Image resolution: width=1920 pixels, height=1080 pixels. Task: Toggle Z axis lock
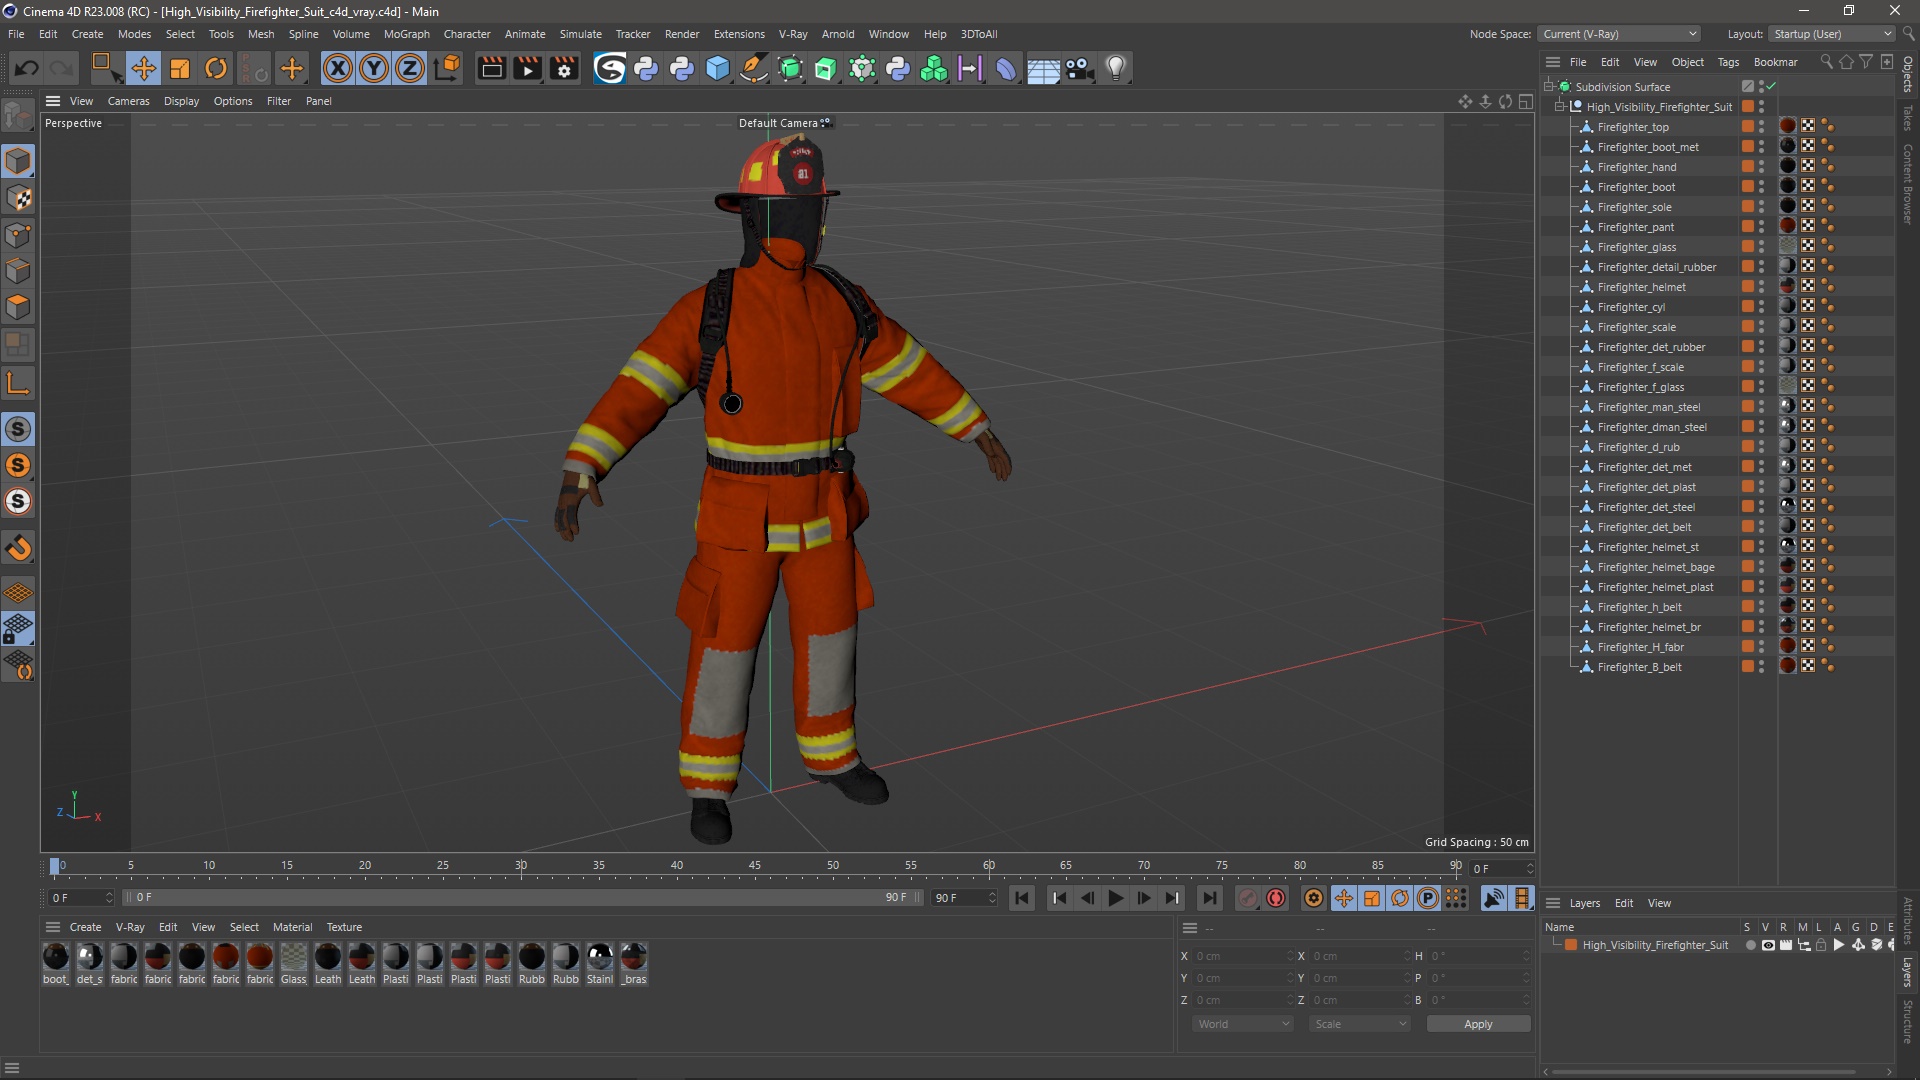click(x=410, y=68)
